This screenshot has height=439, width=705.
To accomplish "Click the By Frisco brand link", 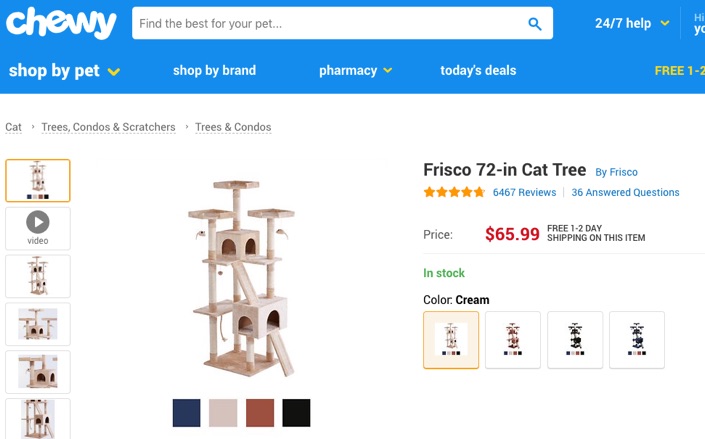I will [616, 172].
